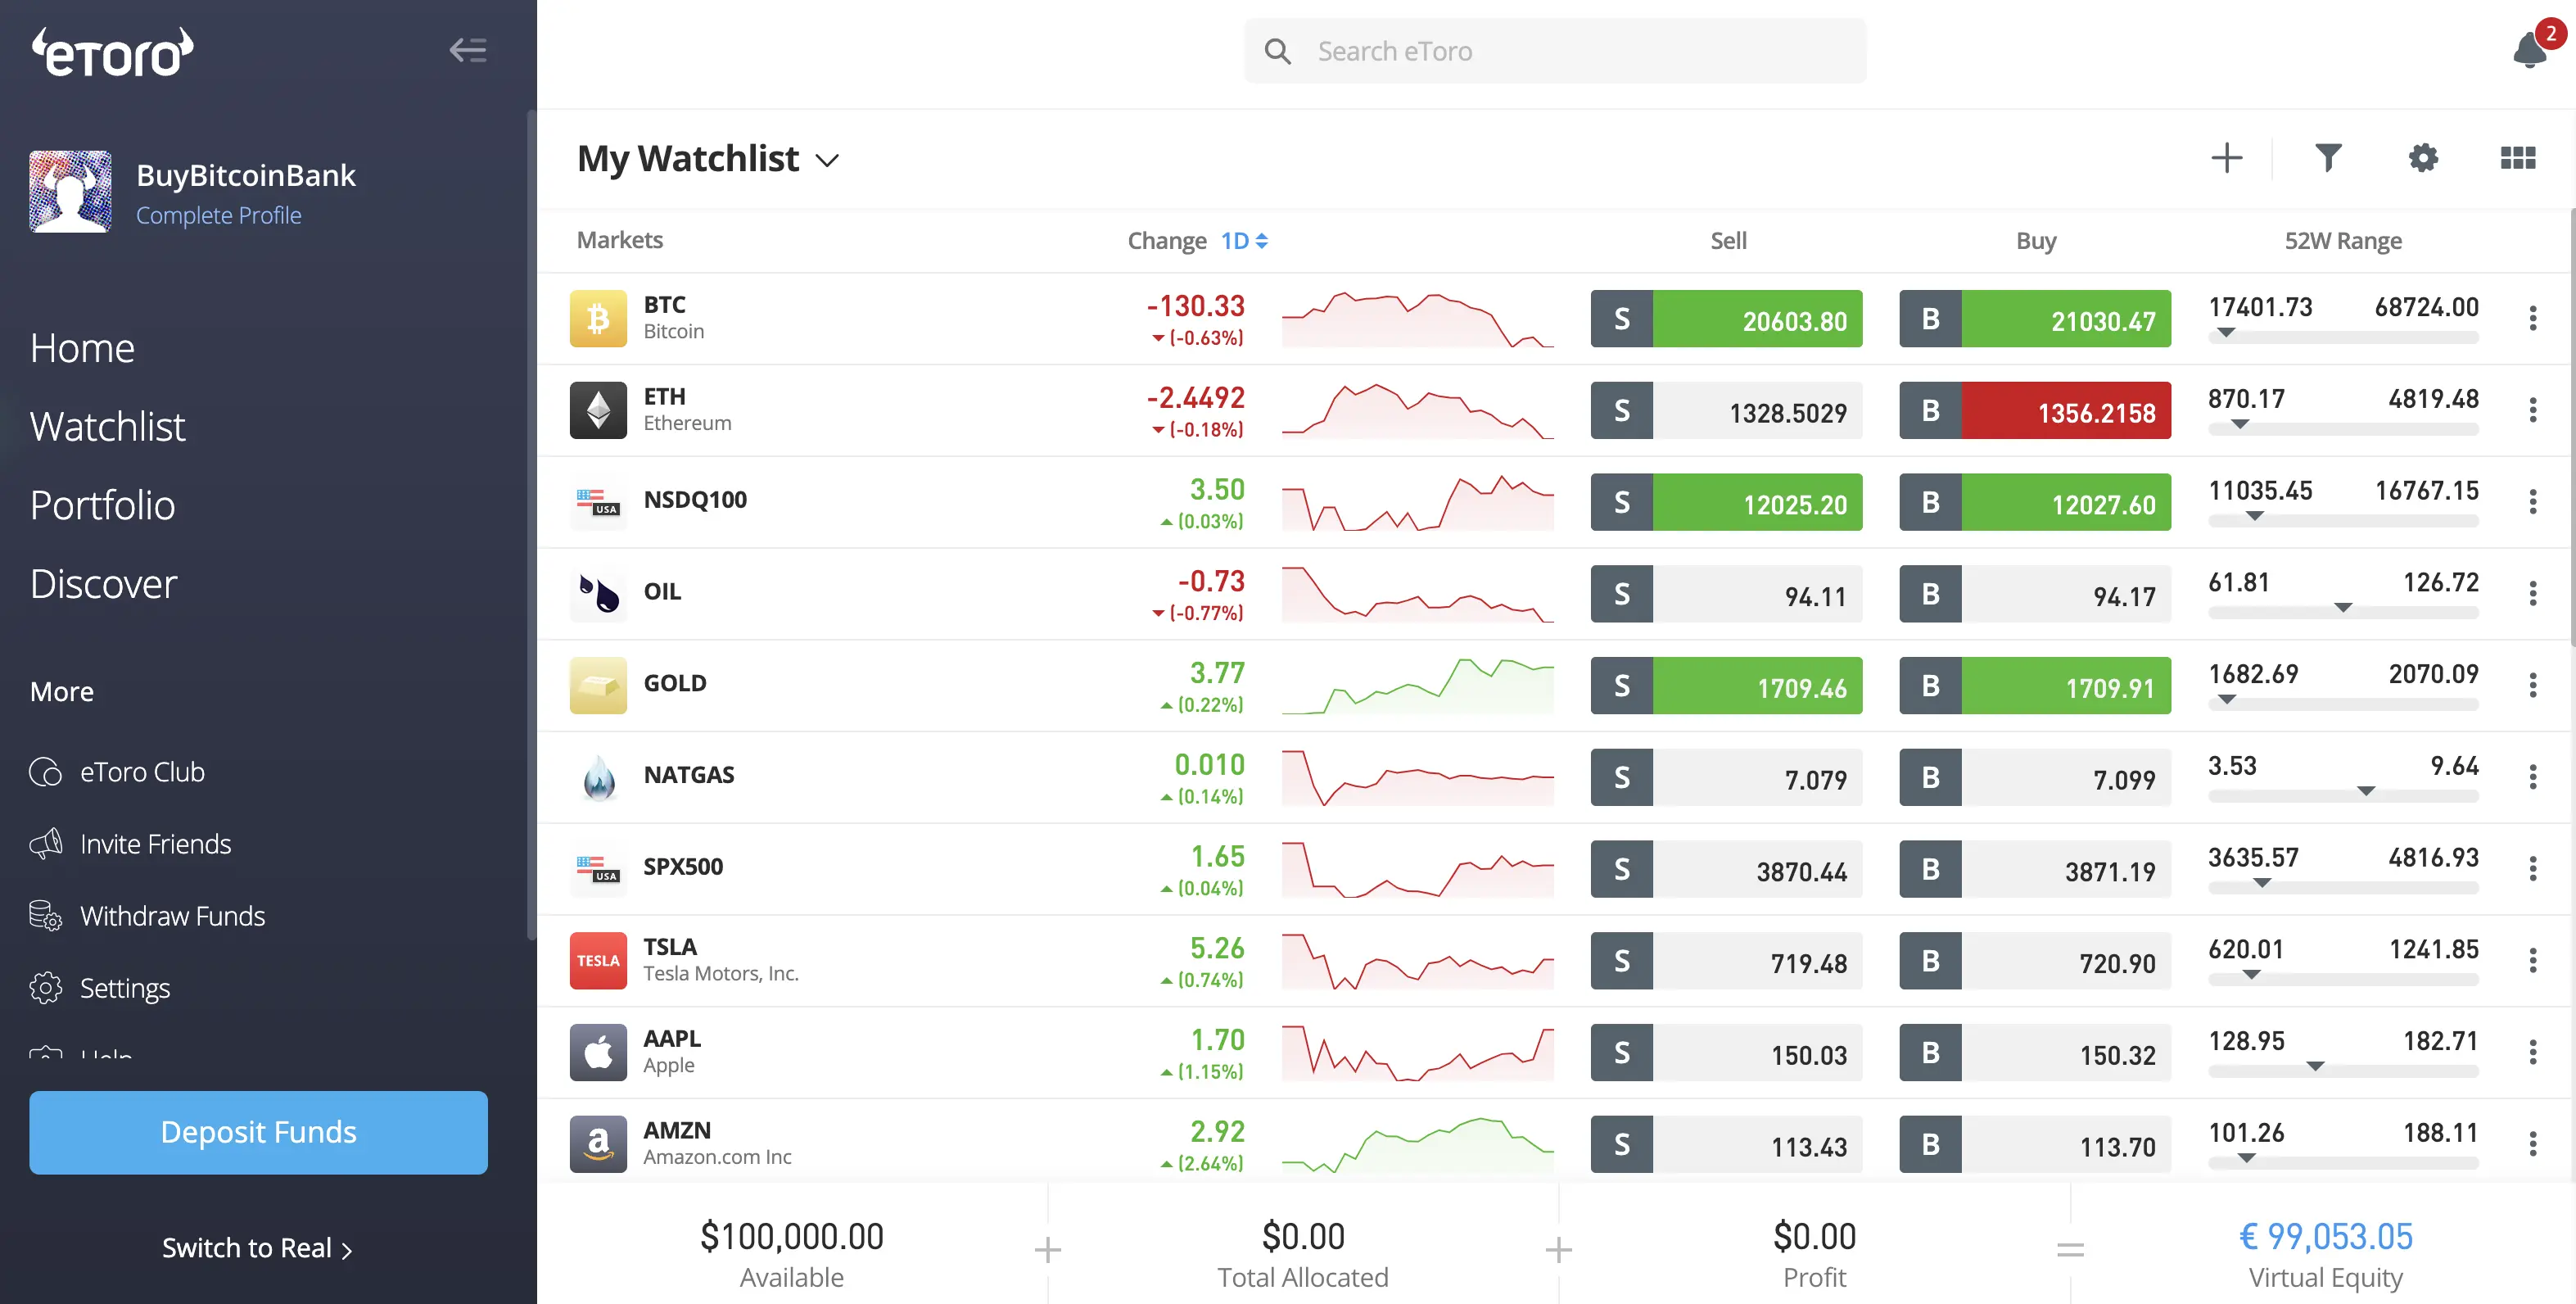Image resolution: width=2576 pixels, height=1304 pixels.
Task: Click the AAPL Apple market name
Action: pyautogui.click(x=672, y=1052)
